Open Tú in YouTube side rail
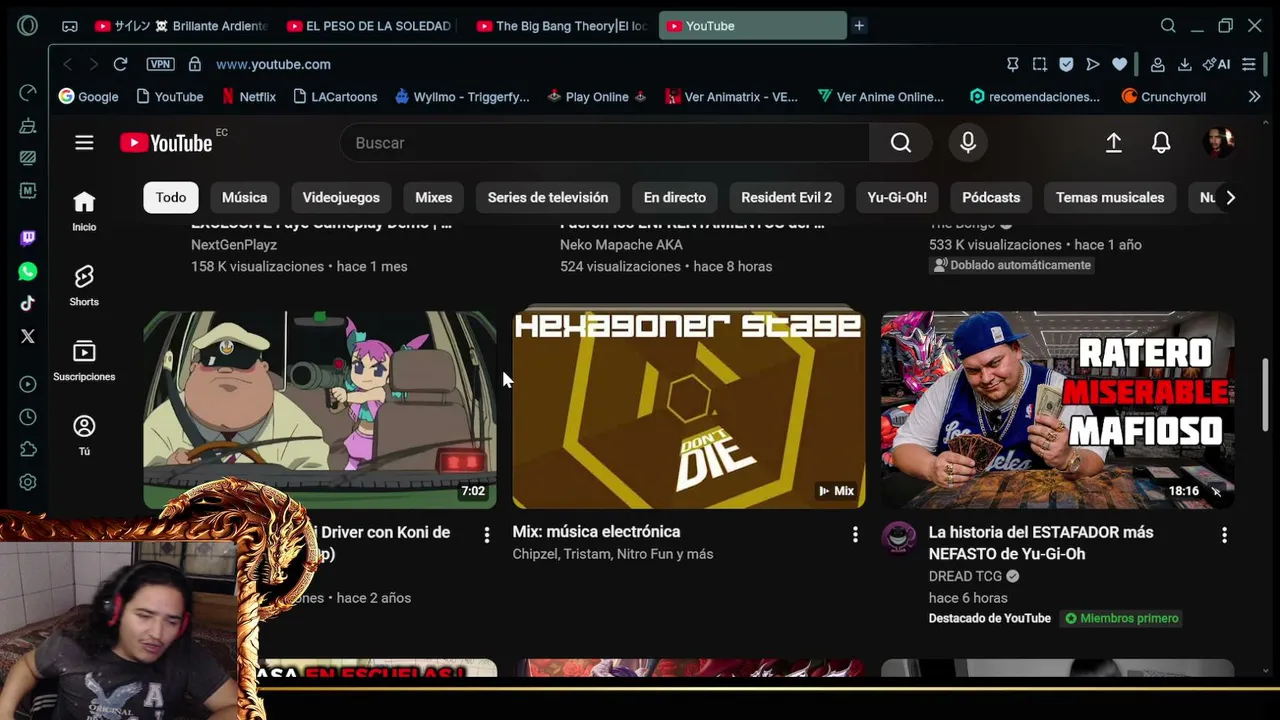Image resolution: width=1280 pixels, height=720 pixels. pos(84,436)
